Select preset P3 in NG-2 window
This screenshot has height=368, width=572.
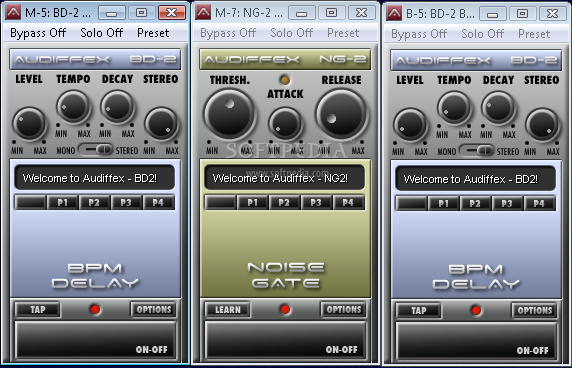pos(316,202)
